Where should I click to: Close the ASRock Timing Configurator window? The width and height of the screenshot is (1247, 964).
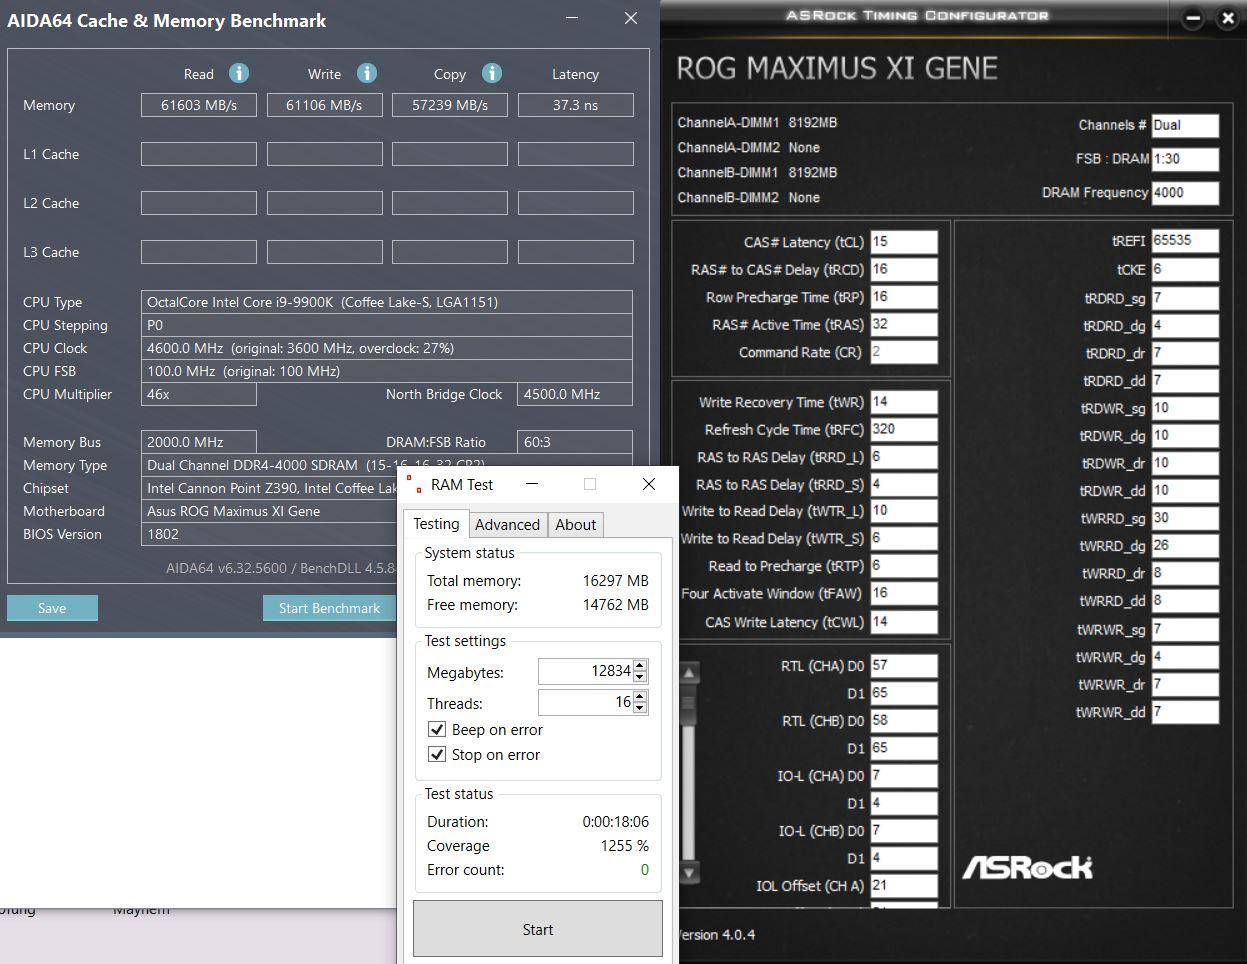coord(1228,17)
